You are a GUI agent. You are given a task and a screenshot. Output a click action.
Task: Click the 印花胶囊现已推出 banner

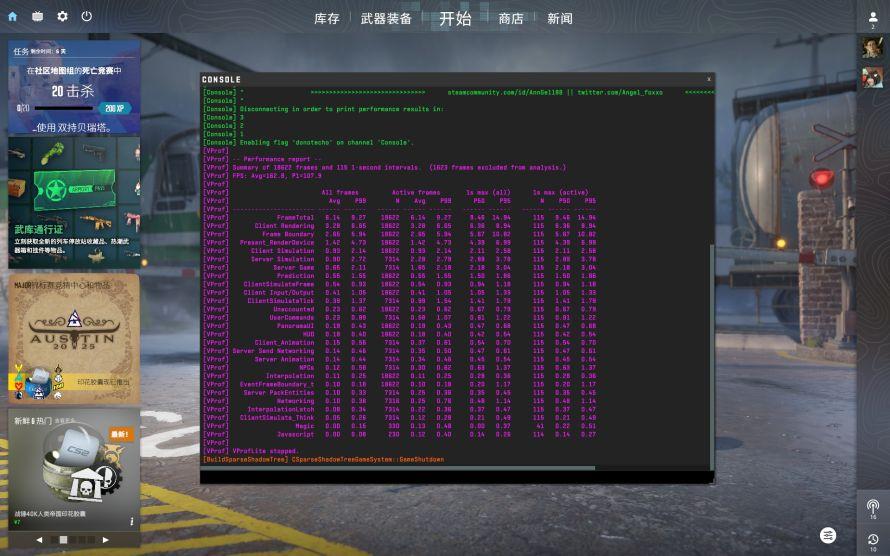103,382
